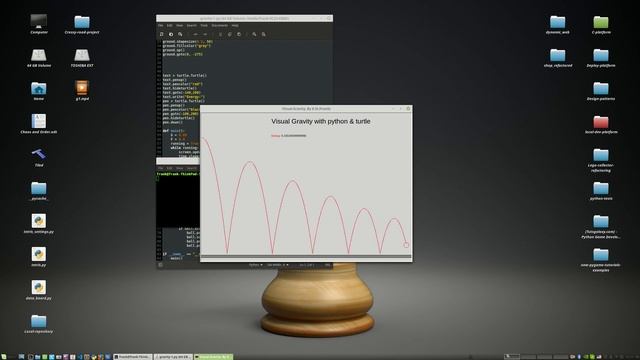Select the Tiled application launcher icon
Screen dimensions: 640x360
pos(39,157)
